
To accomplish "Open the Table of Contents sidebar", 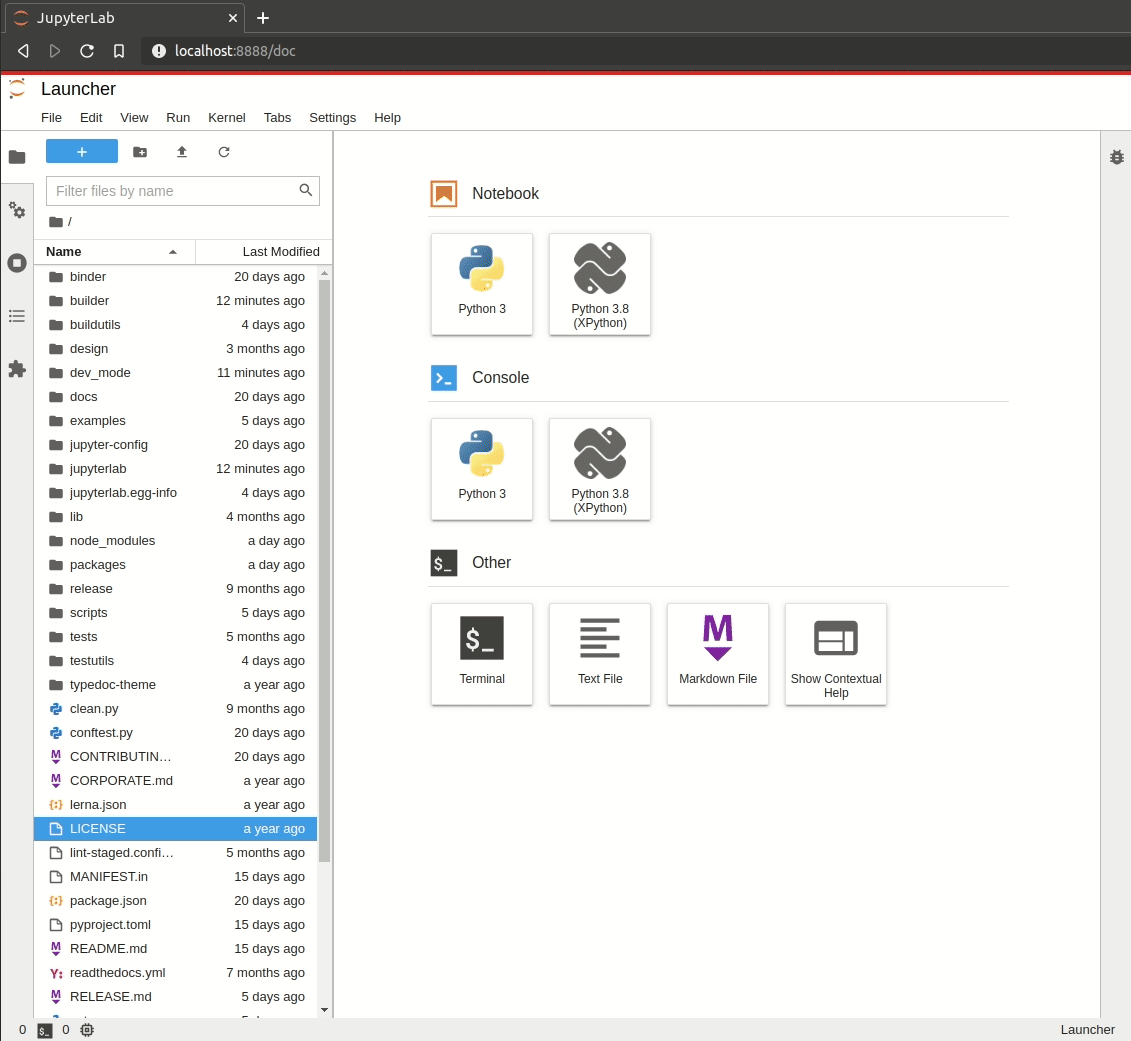I will [17, 316].
